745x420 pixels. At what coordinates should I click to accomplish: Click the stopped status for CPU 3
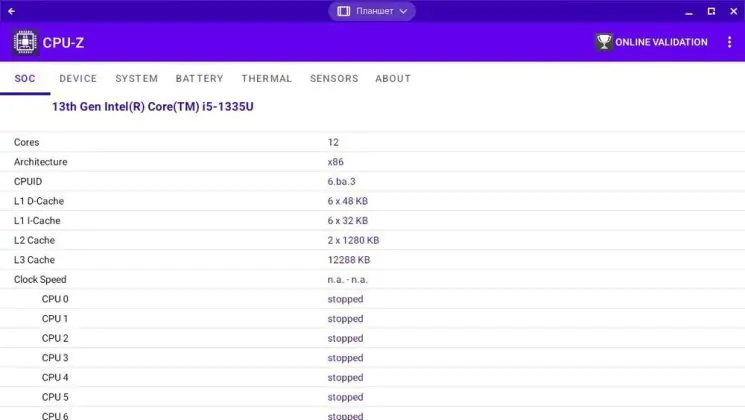(x=345, y=358)
